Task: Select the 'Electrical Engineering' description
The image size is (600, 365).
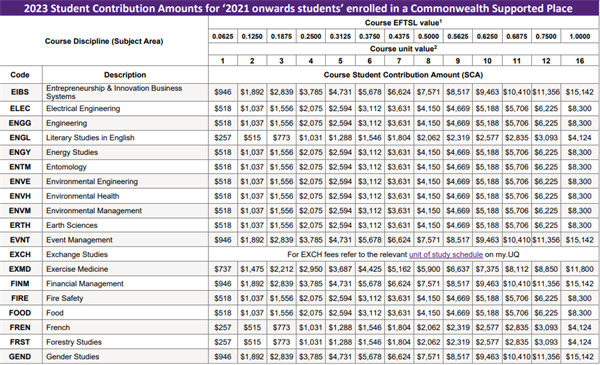Action: 83,109
